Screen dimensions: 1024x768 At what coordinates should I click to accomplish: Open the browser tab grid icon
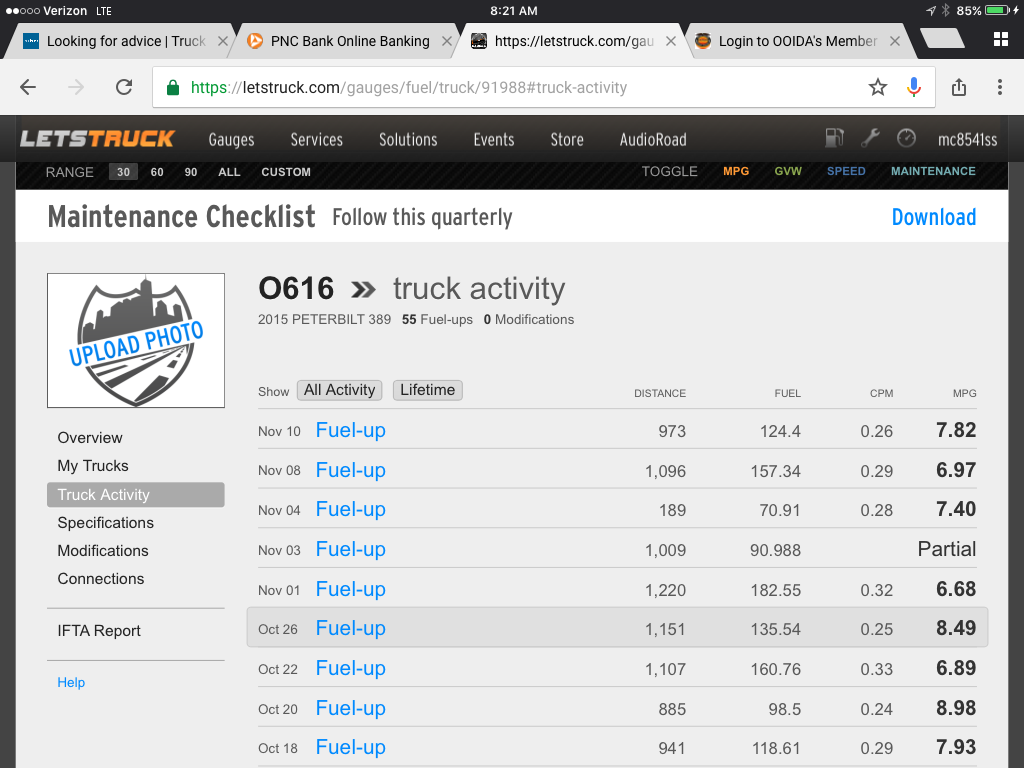coord(1000,40)
